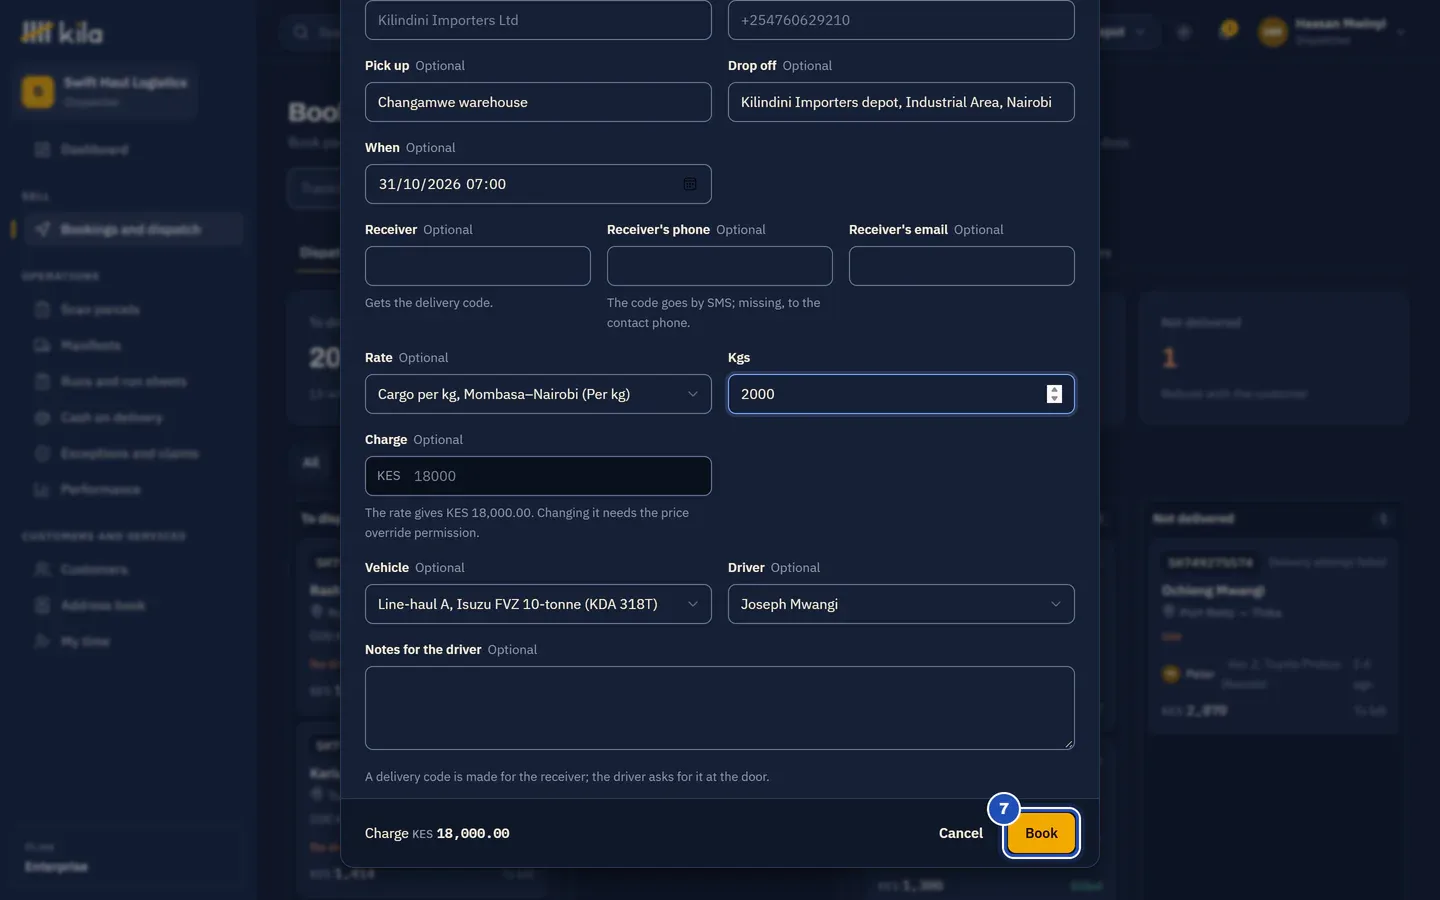Decrease Kgs with the stepper down arrow
Screen dimensions: 1440x900
[1054, 399]
